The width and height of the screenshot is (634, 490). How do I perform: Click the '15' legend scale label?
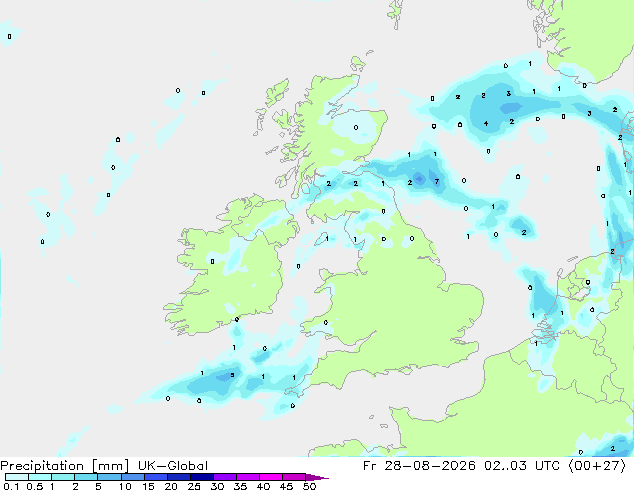coord(148,486)
